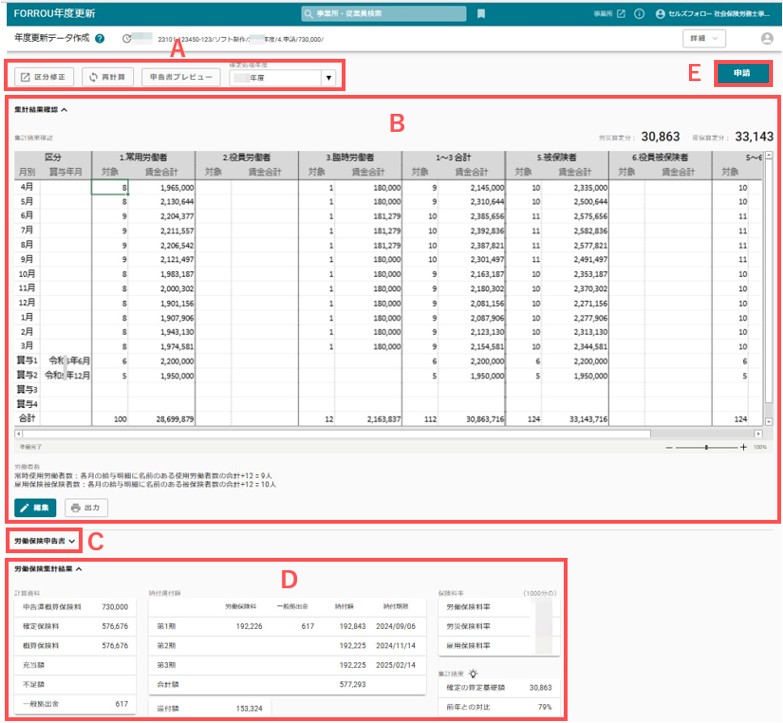
Task: Click the 雇保算定分 33,143 figure
Action: [754, 136]
